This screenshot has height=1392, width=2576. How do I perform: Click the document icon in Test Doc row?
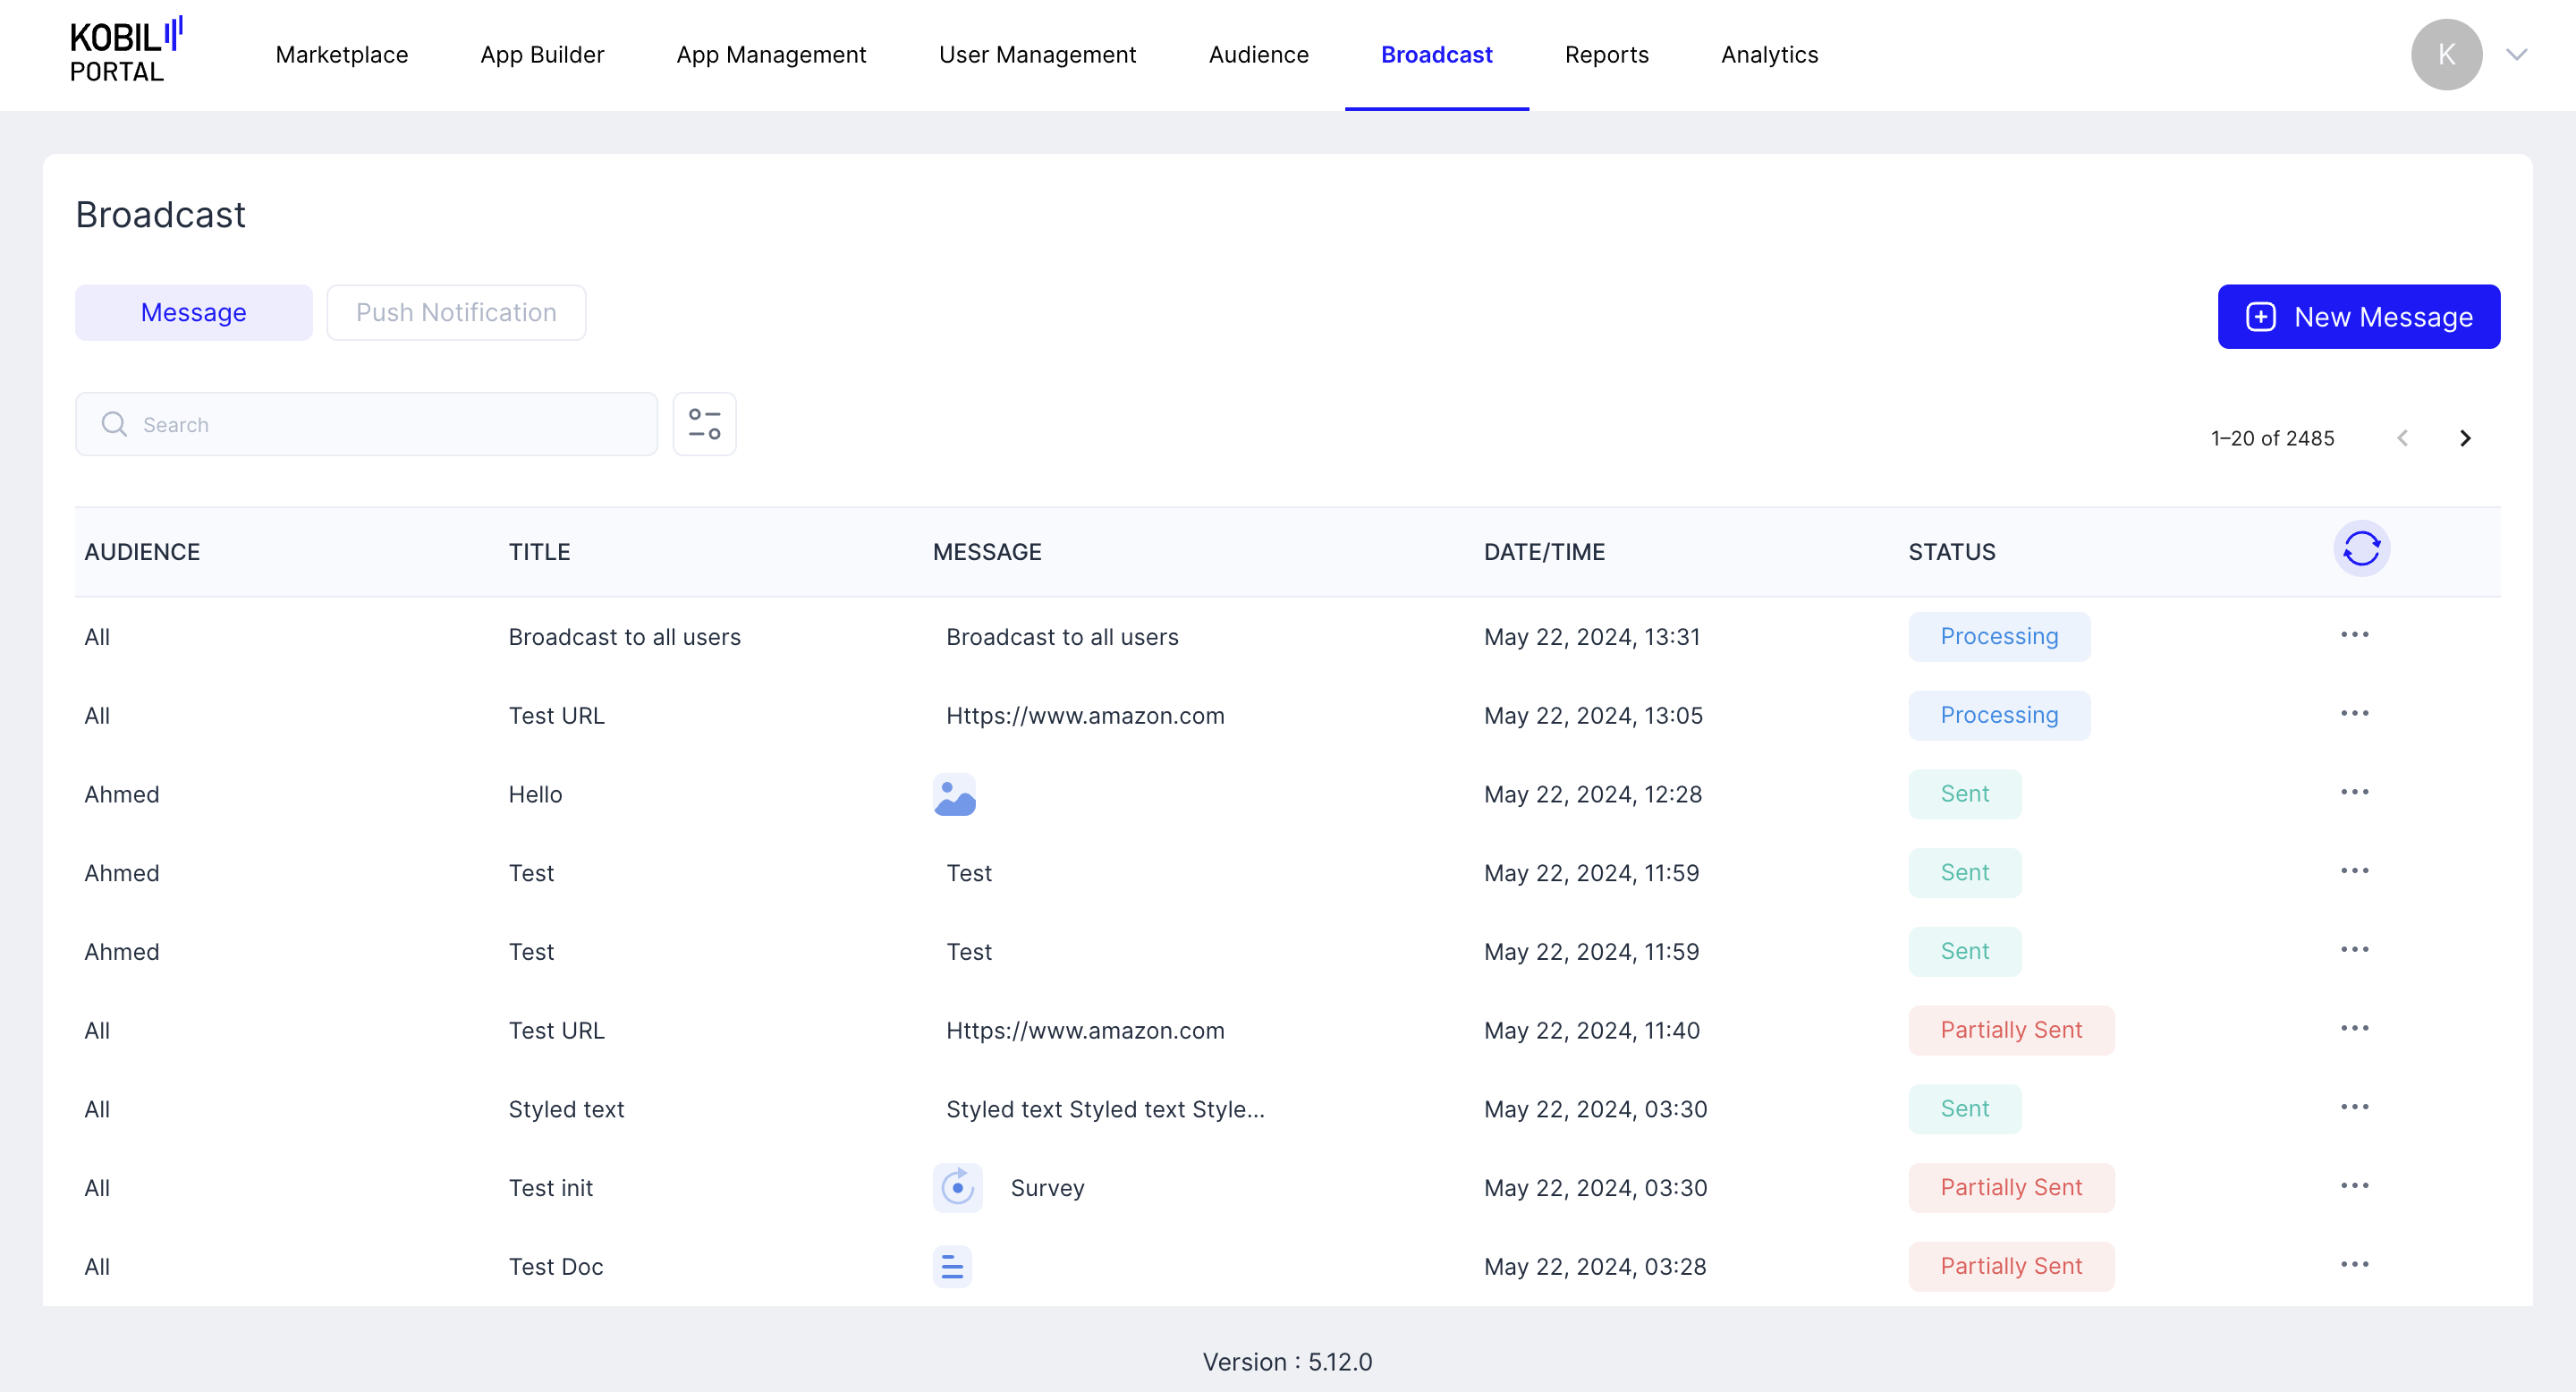point(952,1267)
